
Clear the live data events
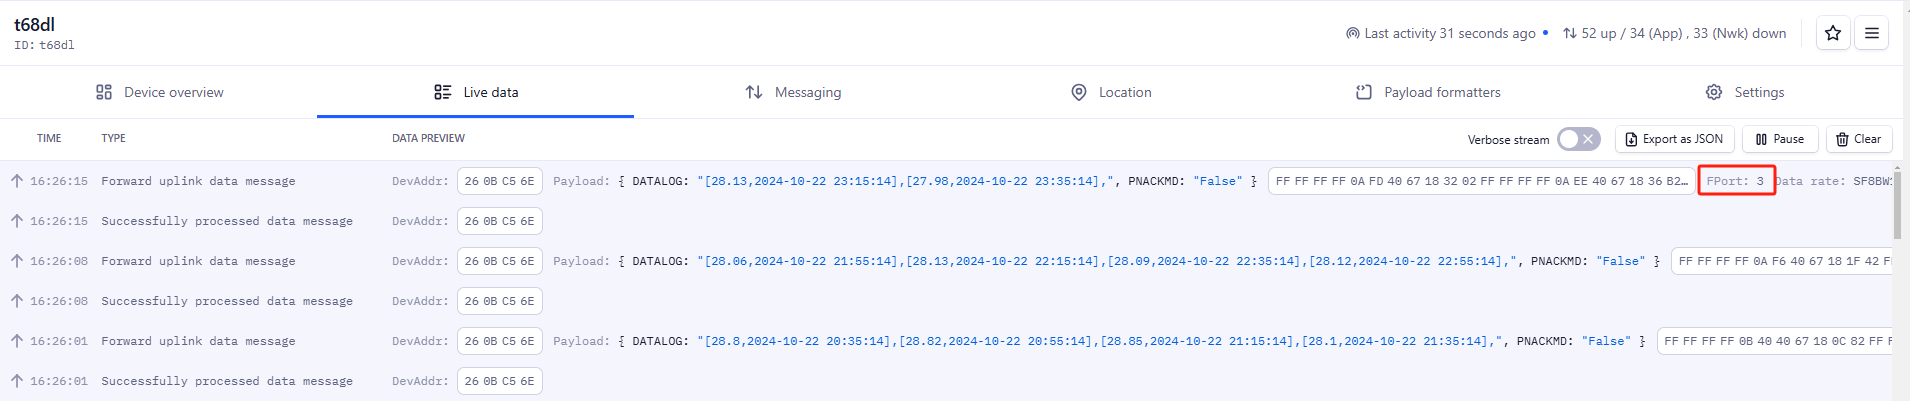pyautogui.click(x=1859, y=139)
